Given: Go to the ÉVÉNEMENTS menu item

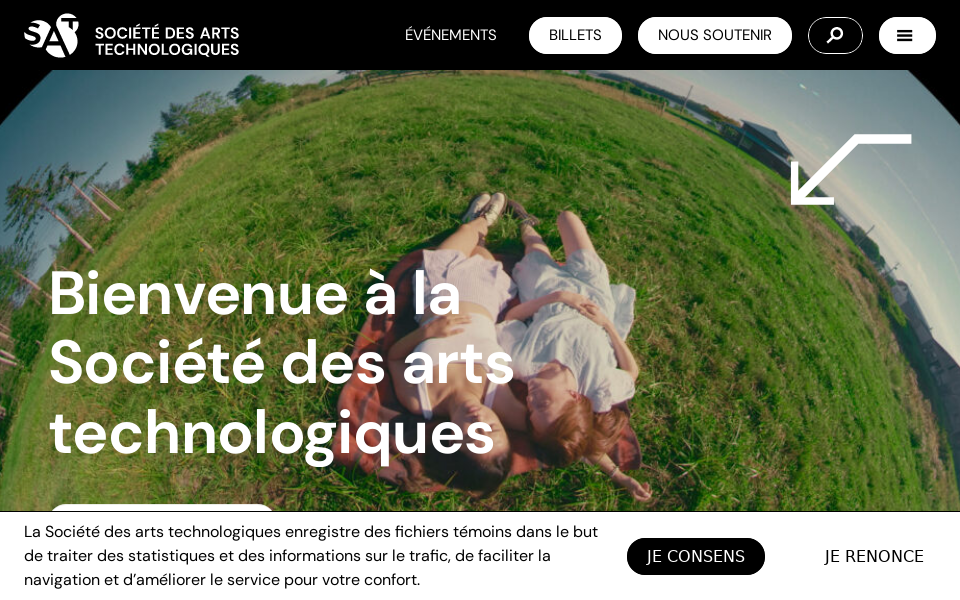Looking at the screenshot, I should [x=451, y=35].
